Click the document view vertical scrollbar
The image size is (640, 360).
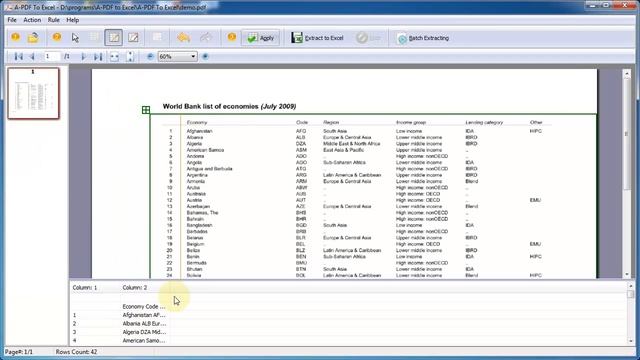(627, 133)
